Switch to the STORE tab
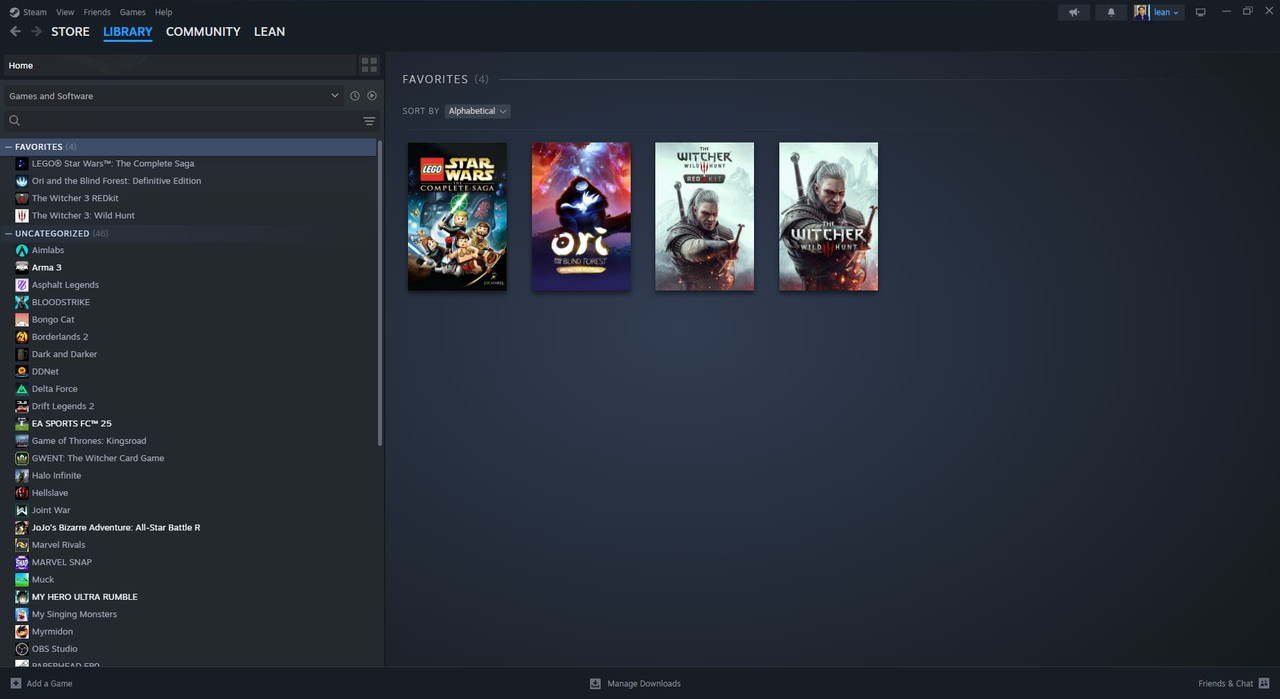Image resolution: width=1280 pixels, height=699 pixels. pos(70,32)
